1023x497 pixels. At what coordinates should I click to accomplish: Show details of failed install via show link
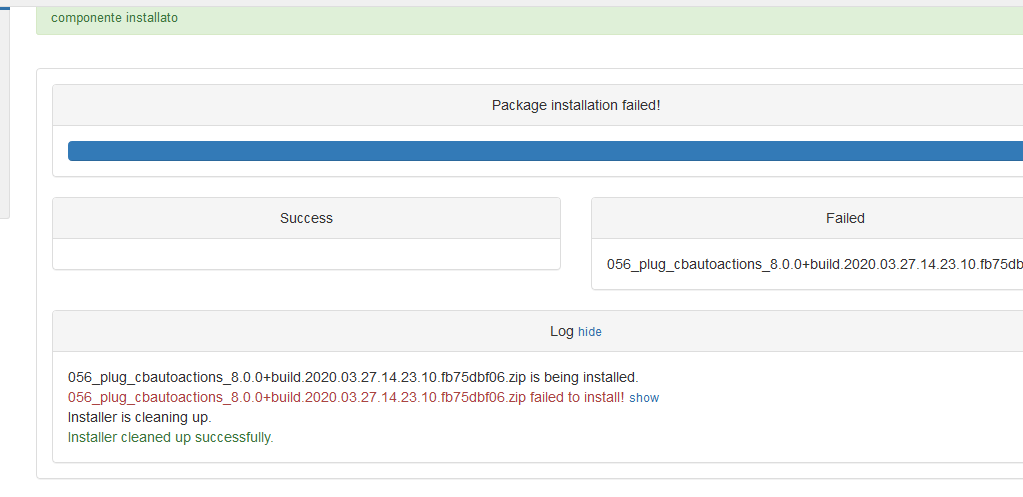644,397
